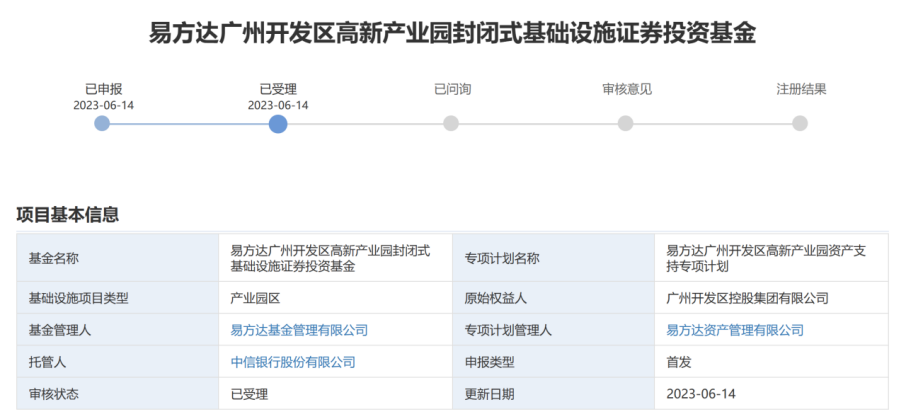Click the 广州开发区控股集团有限公司 value
The width and height of the screenshot is (906, 419).
tap(748, 298)
